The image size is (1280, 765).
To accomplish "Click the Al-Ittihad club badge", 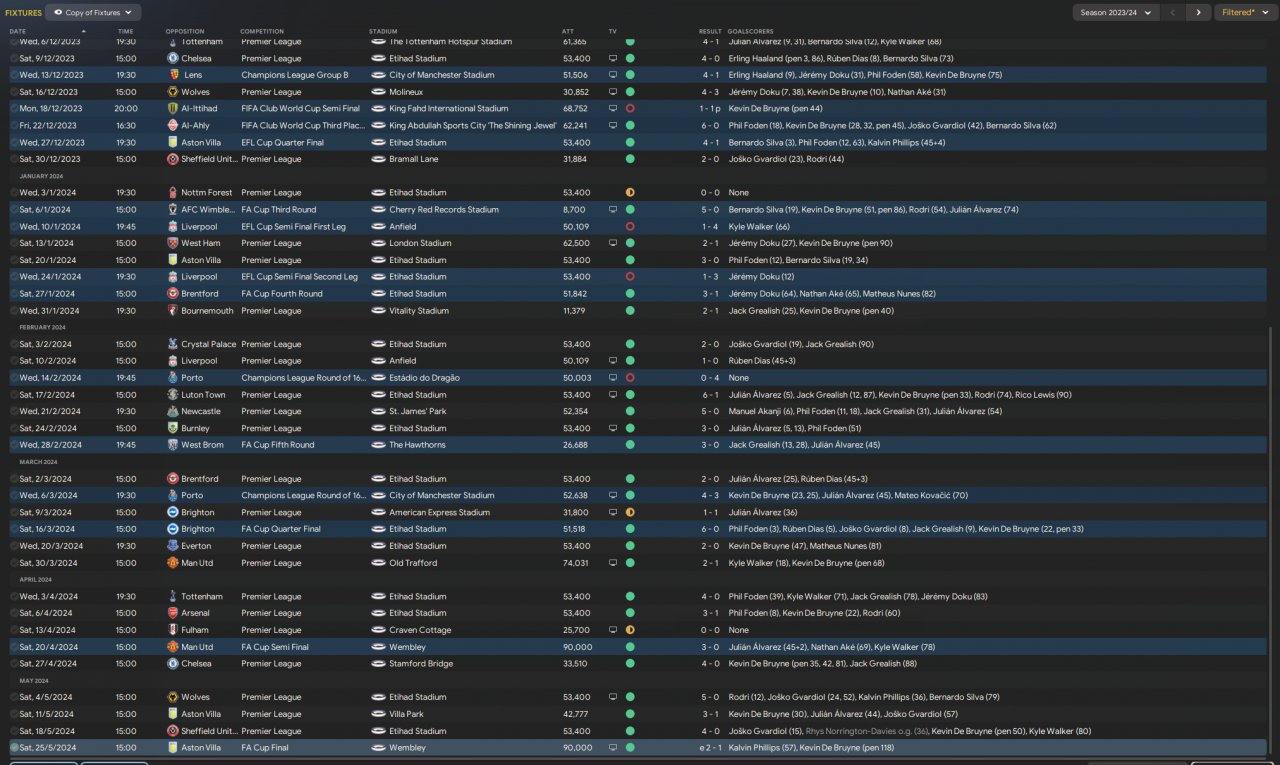I will (x=173, y=109).
